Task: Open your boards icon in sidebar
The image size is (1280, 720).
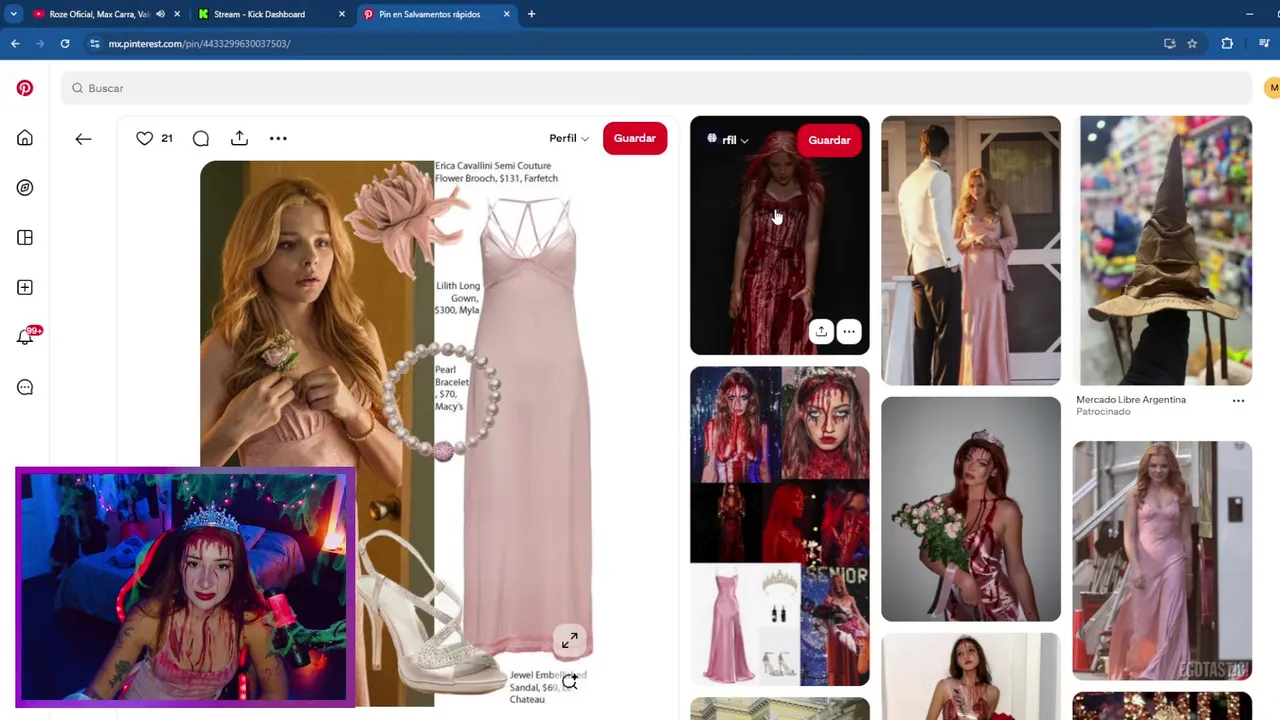Action: pyautogui.click(x=25, y=238)
